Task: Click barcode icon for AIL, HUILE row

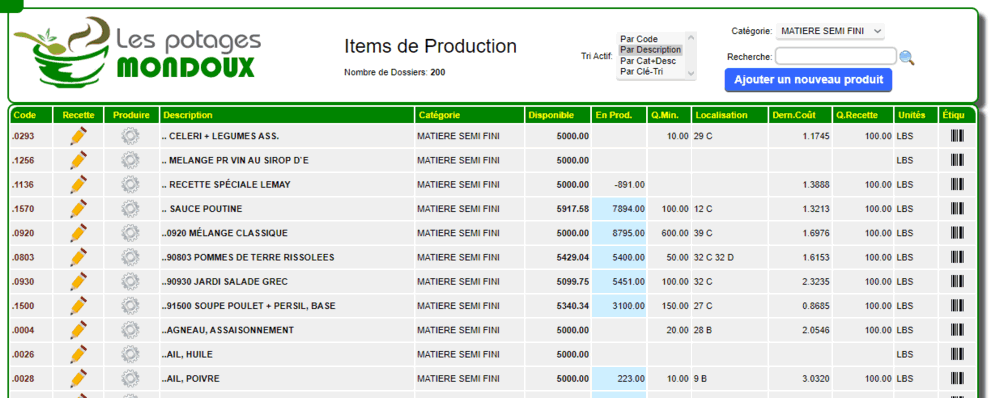Action: pyautogui.click(x=957, y=354)
